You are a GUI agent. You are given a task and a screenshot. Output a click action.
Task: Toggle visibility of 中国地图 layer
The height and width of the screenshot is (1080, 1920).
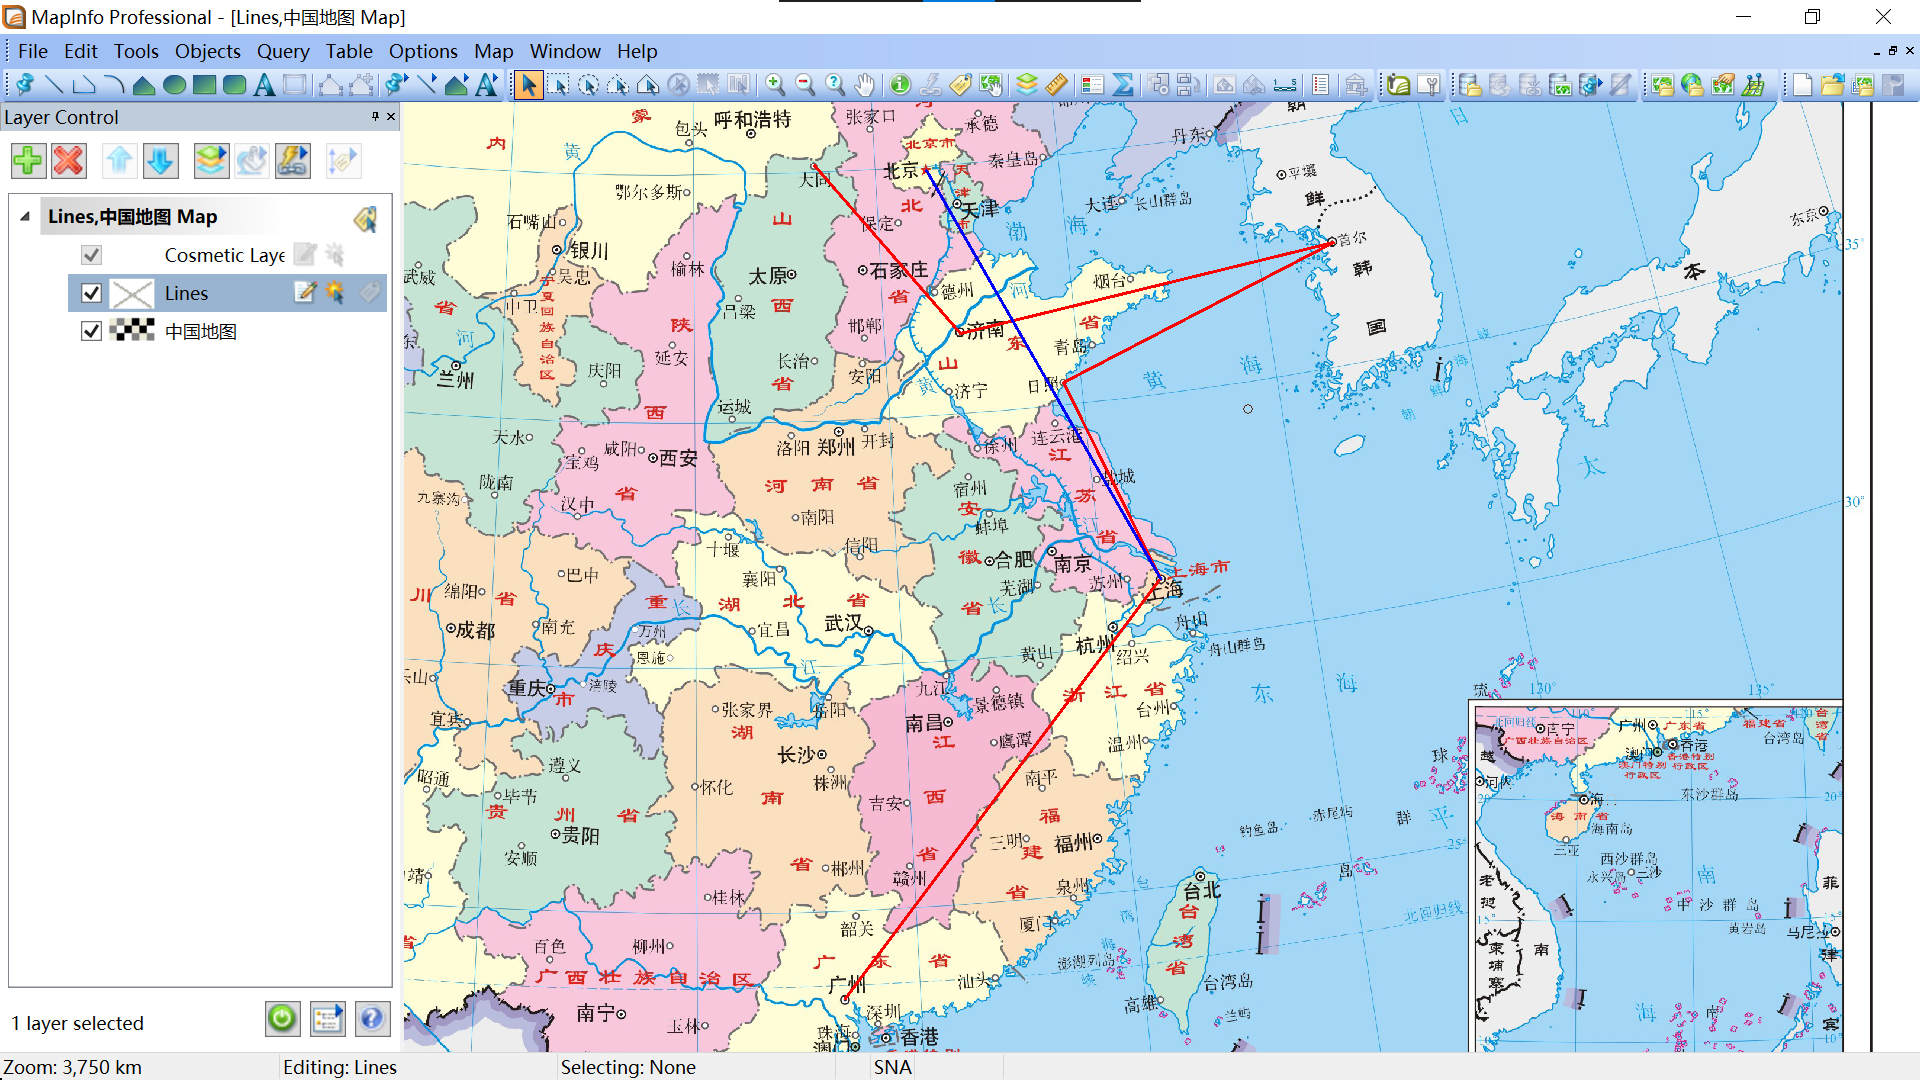91,331
